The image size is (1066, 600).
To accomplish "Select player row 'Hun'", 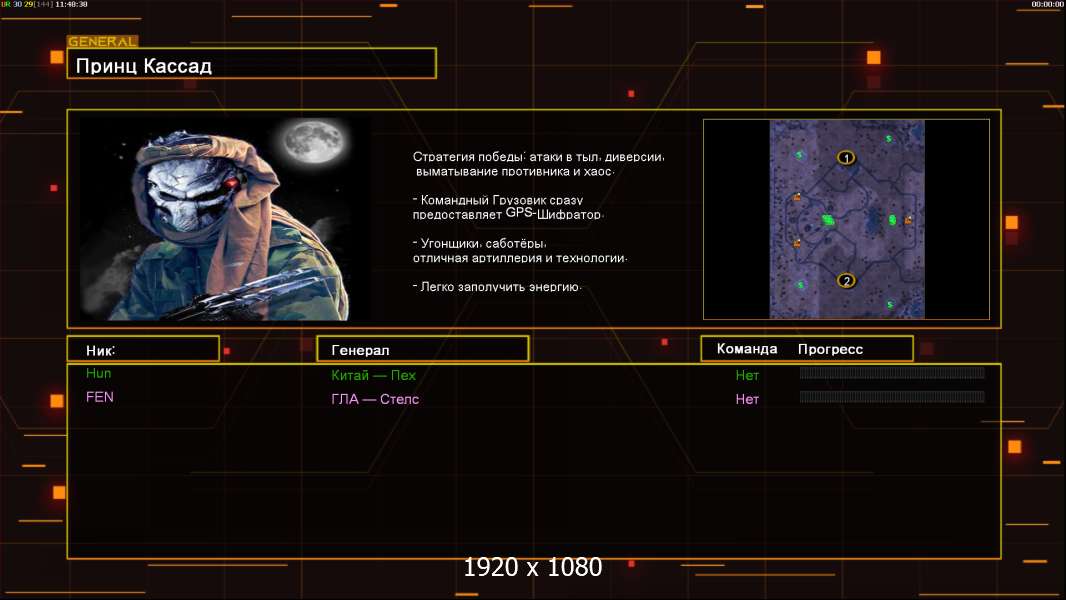I will [x=534, y=374].
